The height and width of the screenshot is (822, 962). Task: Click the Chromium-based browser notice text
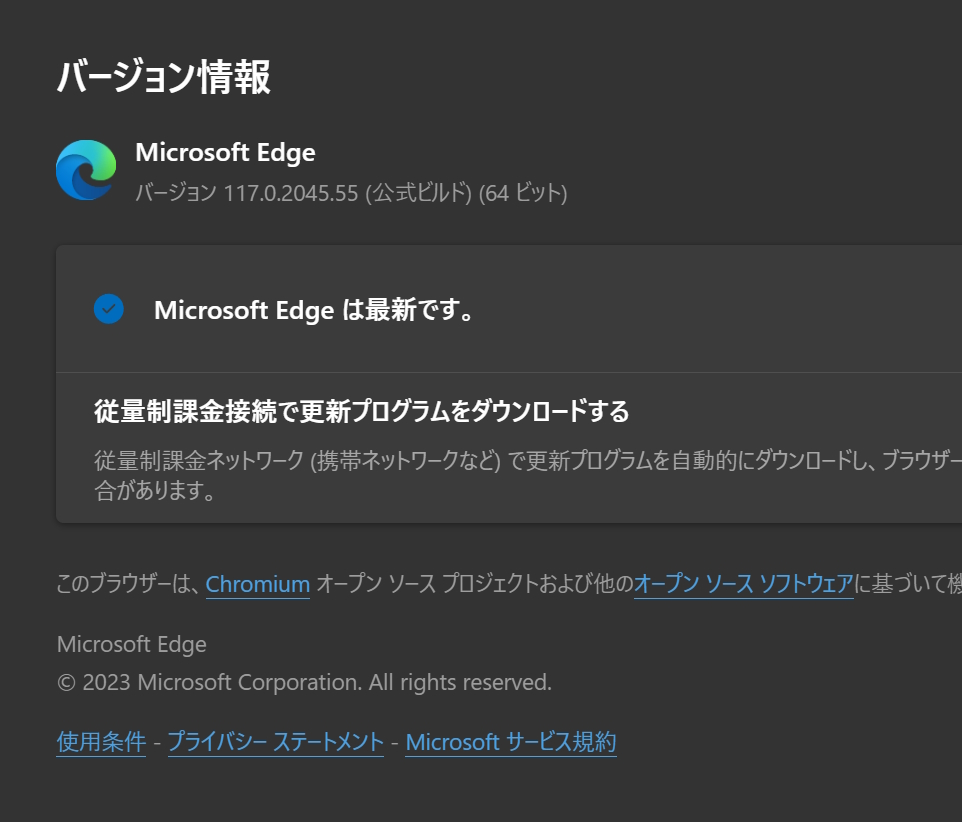coord(480,585)
